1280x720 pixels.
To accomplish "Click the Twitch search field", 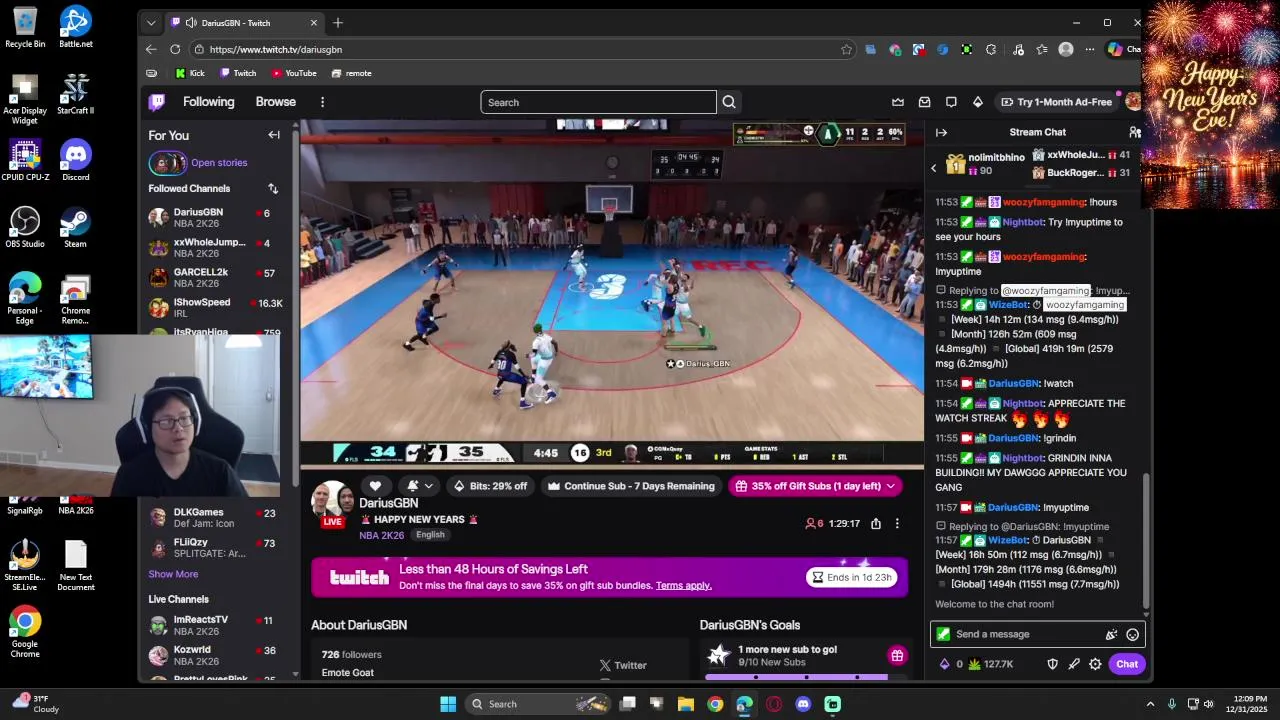I will 598,102.
